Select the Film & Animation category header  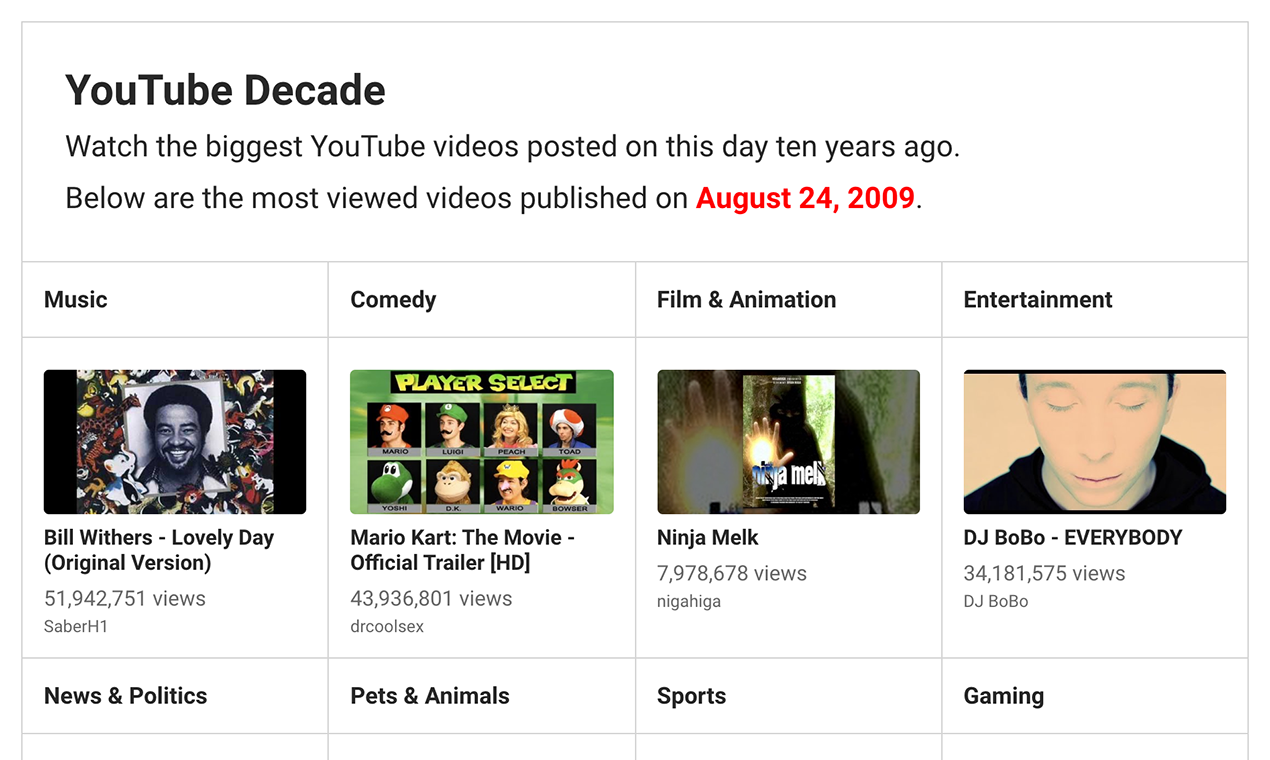coord(746,299)
